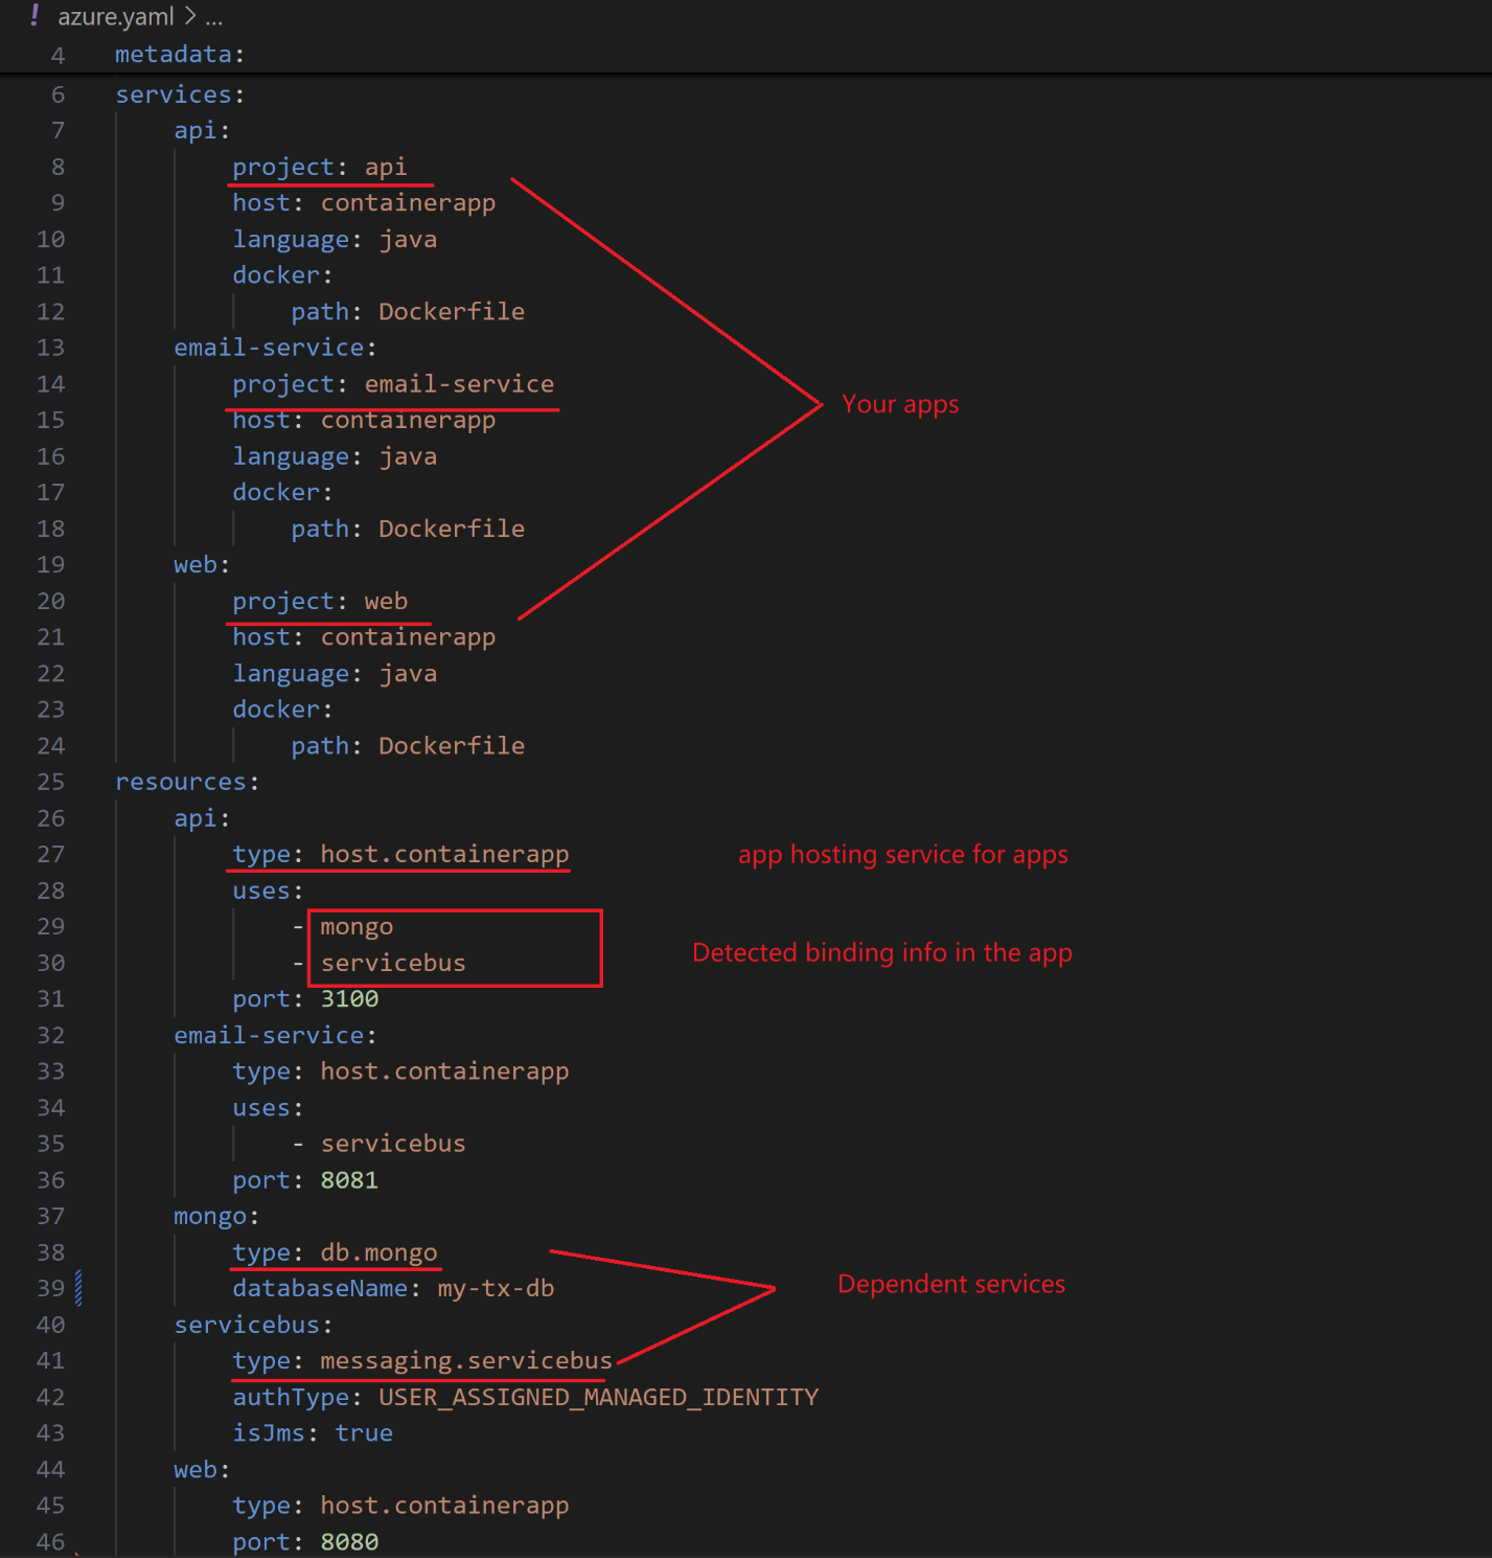Click 'messaging.servicebus' type value
The height and width of the screenshot is (1558, 1492).
point(465,1361)
